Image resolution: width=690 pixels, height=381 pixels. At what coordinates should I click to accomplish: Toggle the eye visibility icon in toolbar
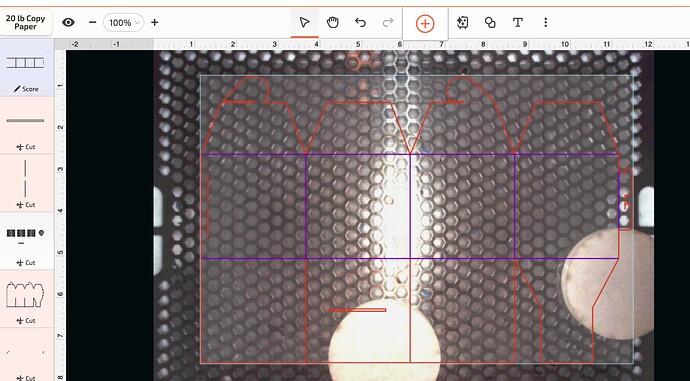coord(68,22)
